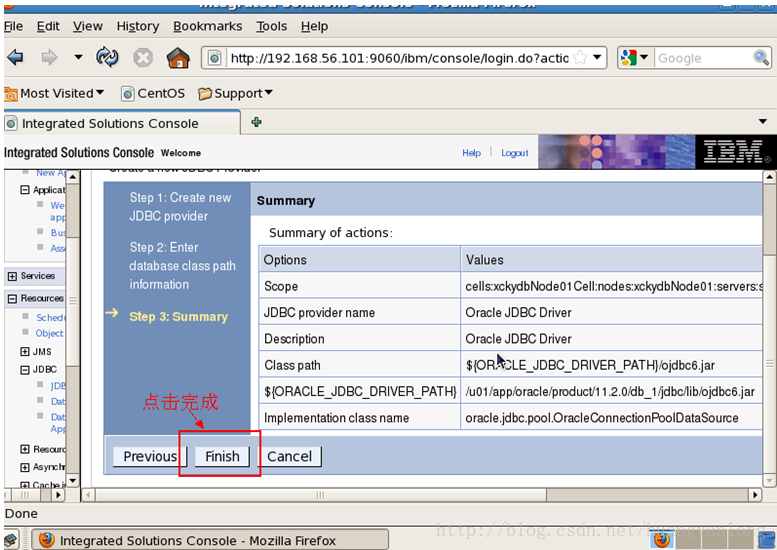Image resolution: width=777 pixels, height=550 pixels.
Task: Click the Finish button
Action: 222,456
